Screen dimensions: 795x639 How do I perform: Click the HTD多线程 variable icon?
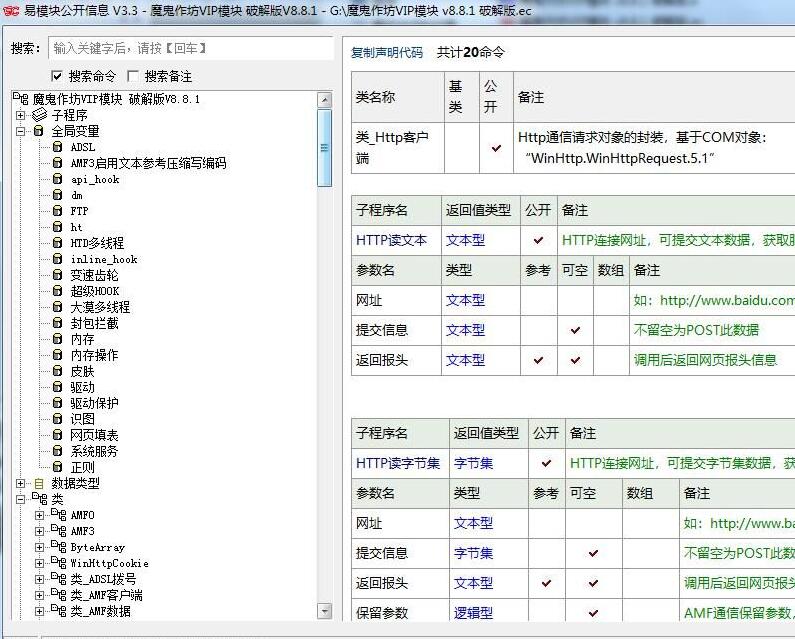[57, 243]
